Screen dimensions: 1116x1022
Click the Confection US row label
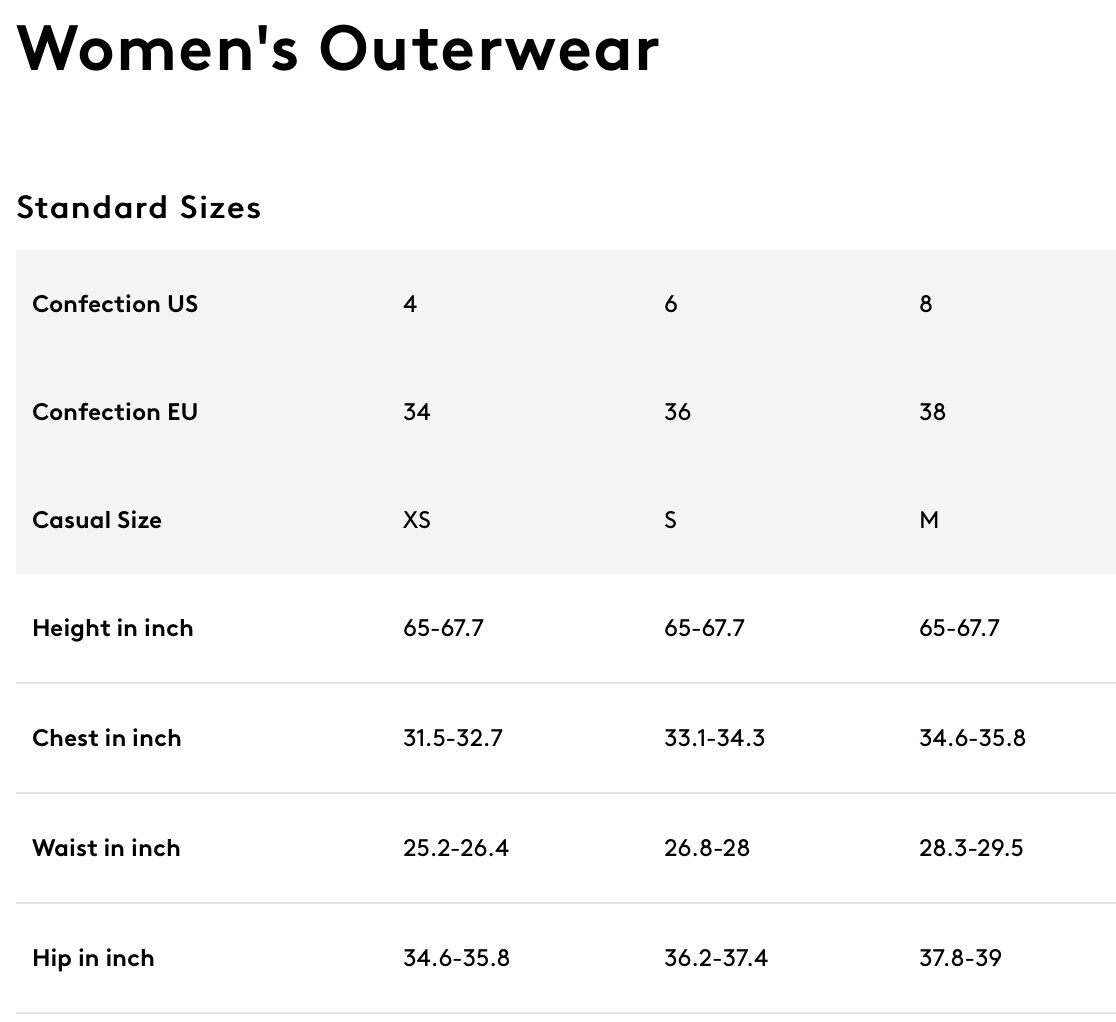(115, 304)
